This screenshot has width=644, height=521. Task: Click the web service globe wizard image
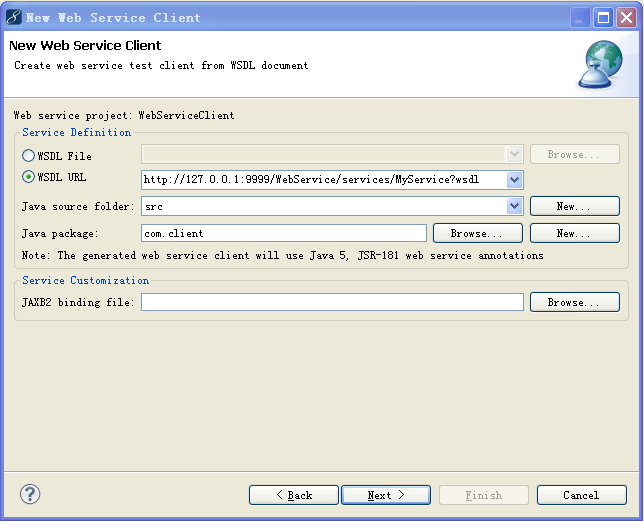click(600, 64)
